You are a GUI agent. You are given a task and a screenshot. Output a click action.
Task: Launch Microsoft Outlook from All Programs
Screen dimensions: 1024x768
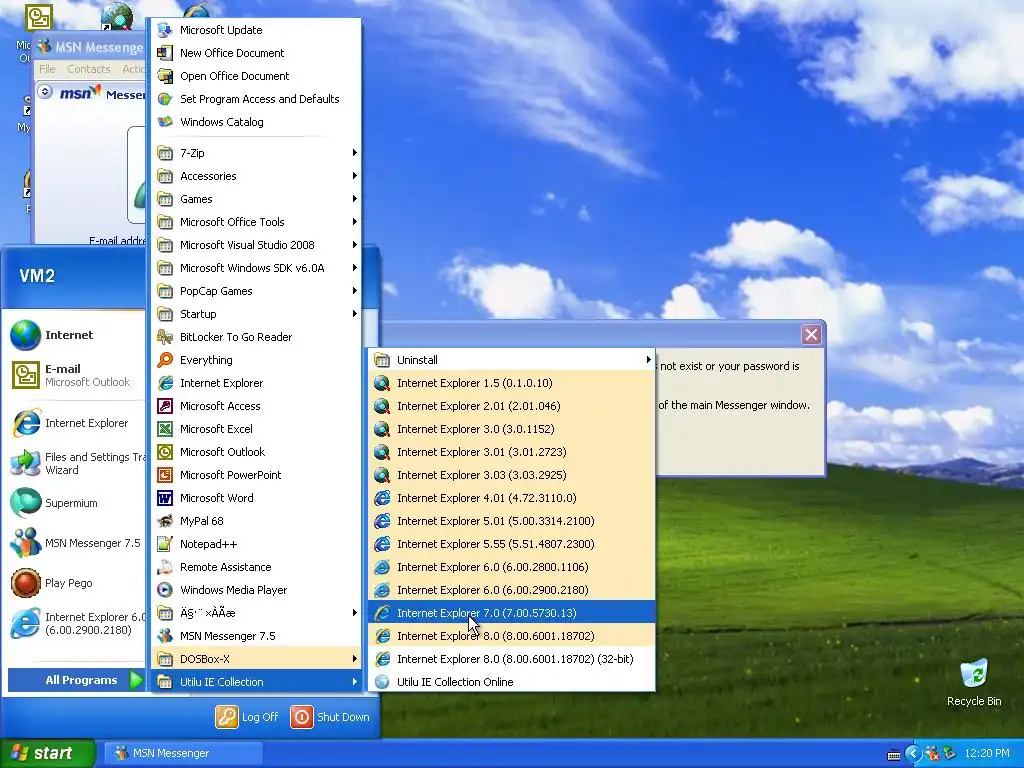[257, 452]
